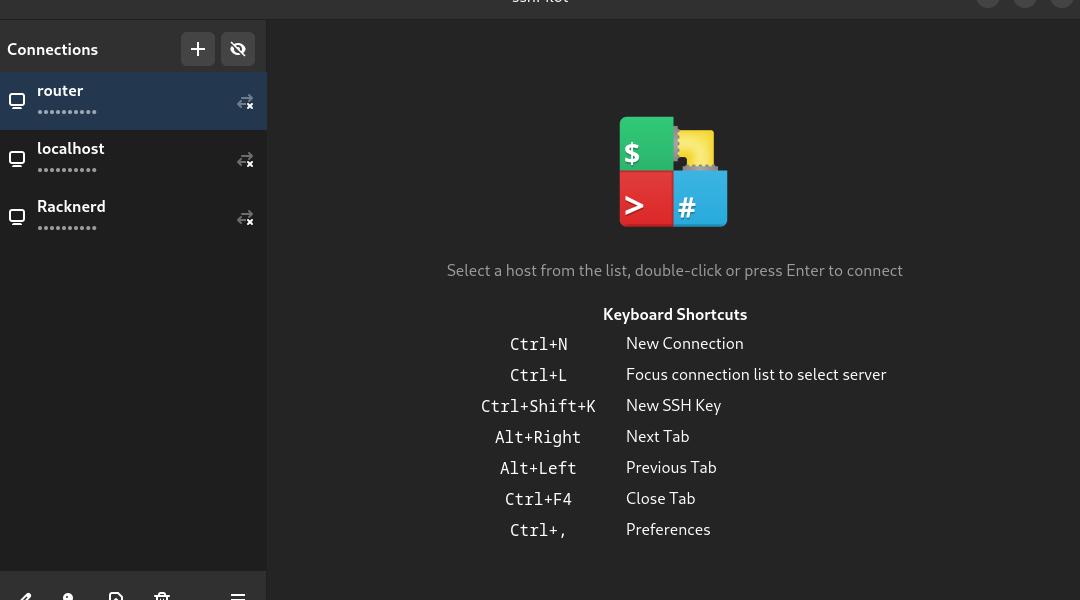Click the computer icon beside Racknerd
The image size is (1080, 600).
point(17,217)
